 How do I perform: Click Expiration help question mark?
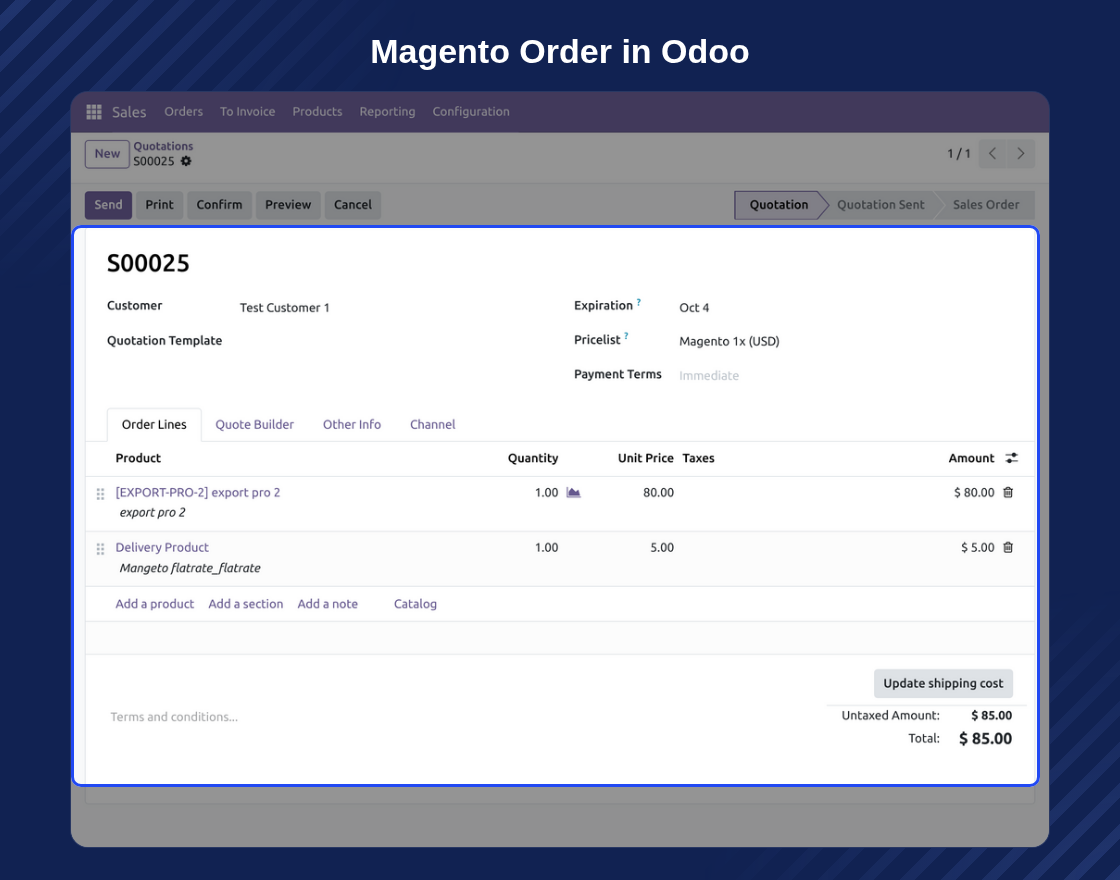point(639,302)
